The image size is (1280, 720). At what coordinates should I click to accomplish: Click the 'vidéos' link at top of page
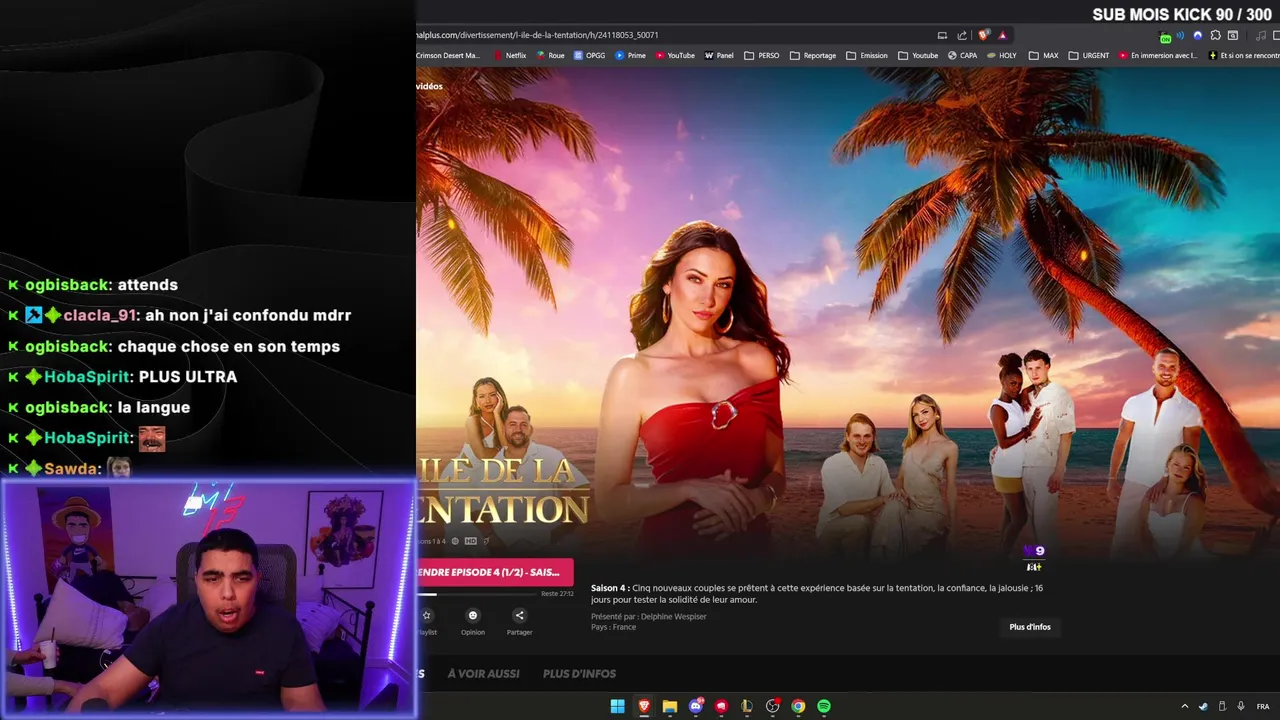coord(429,86)
